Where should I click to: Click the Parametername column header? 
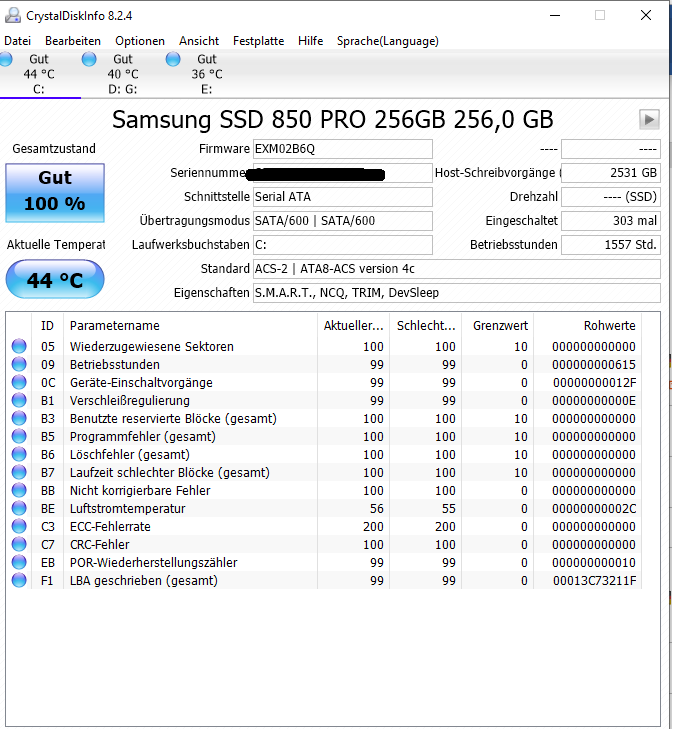pyautogui.click(x=190, y=325)
